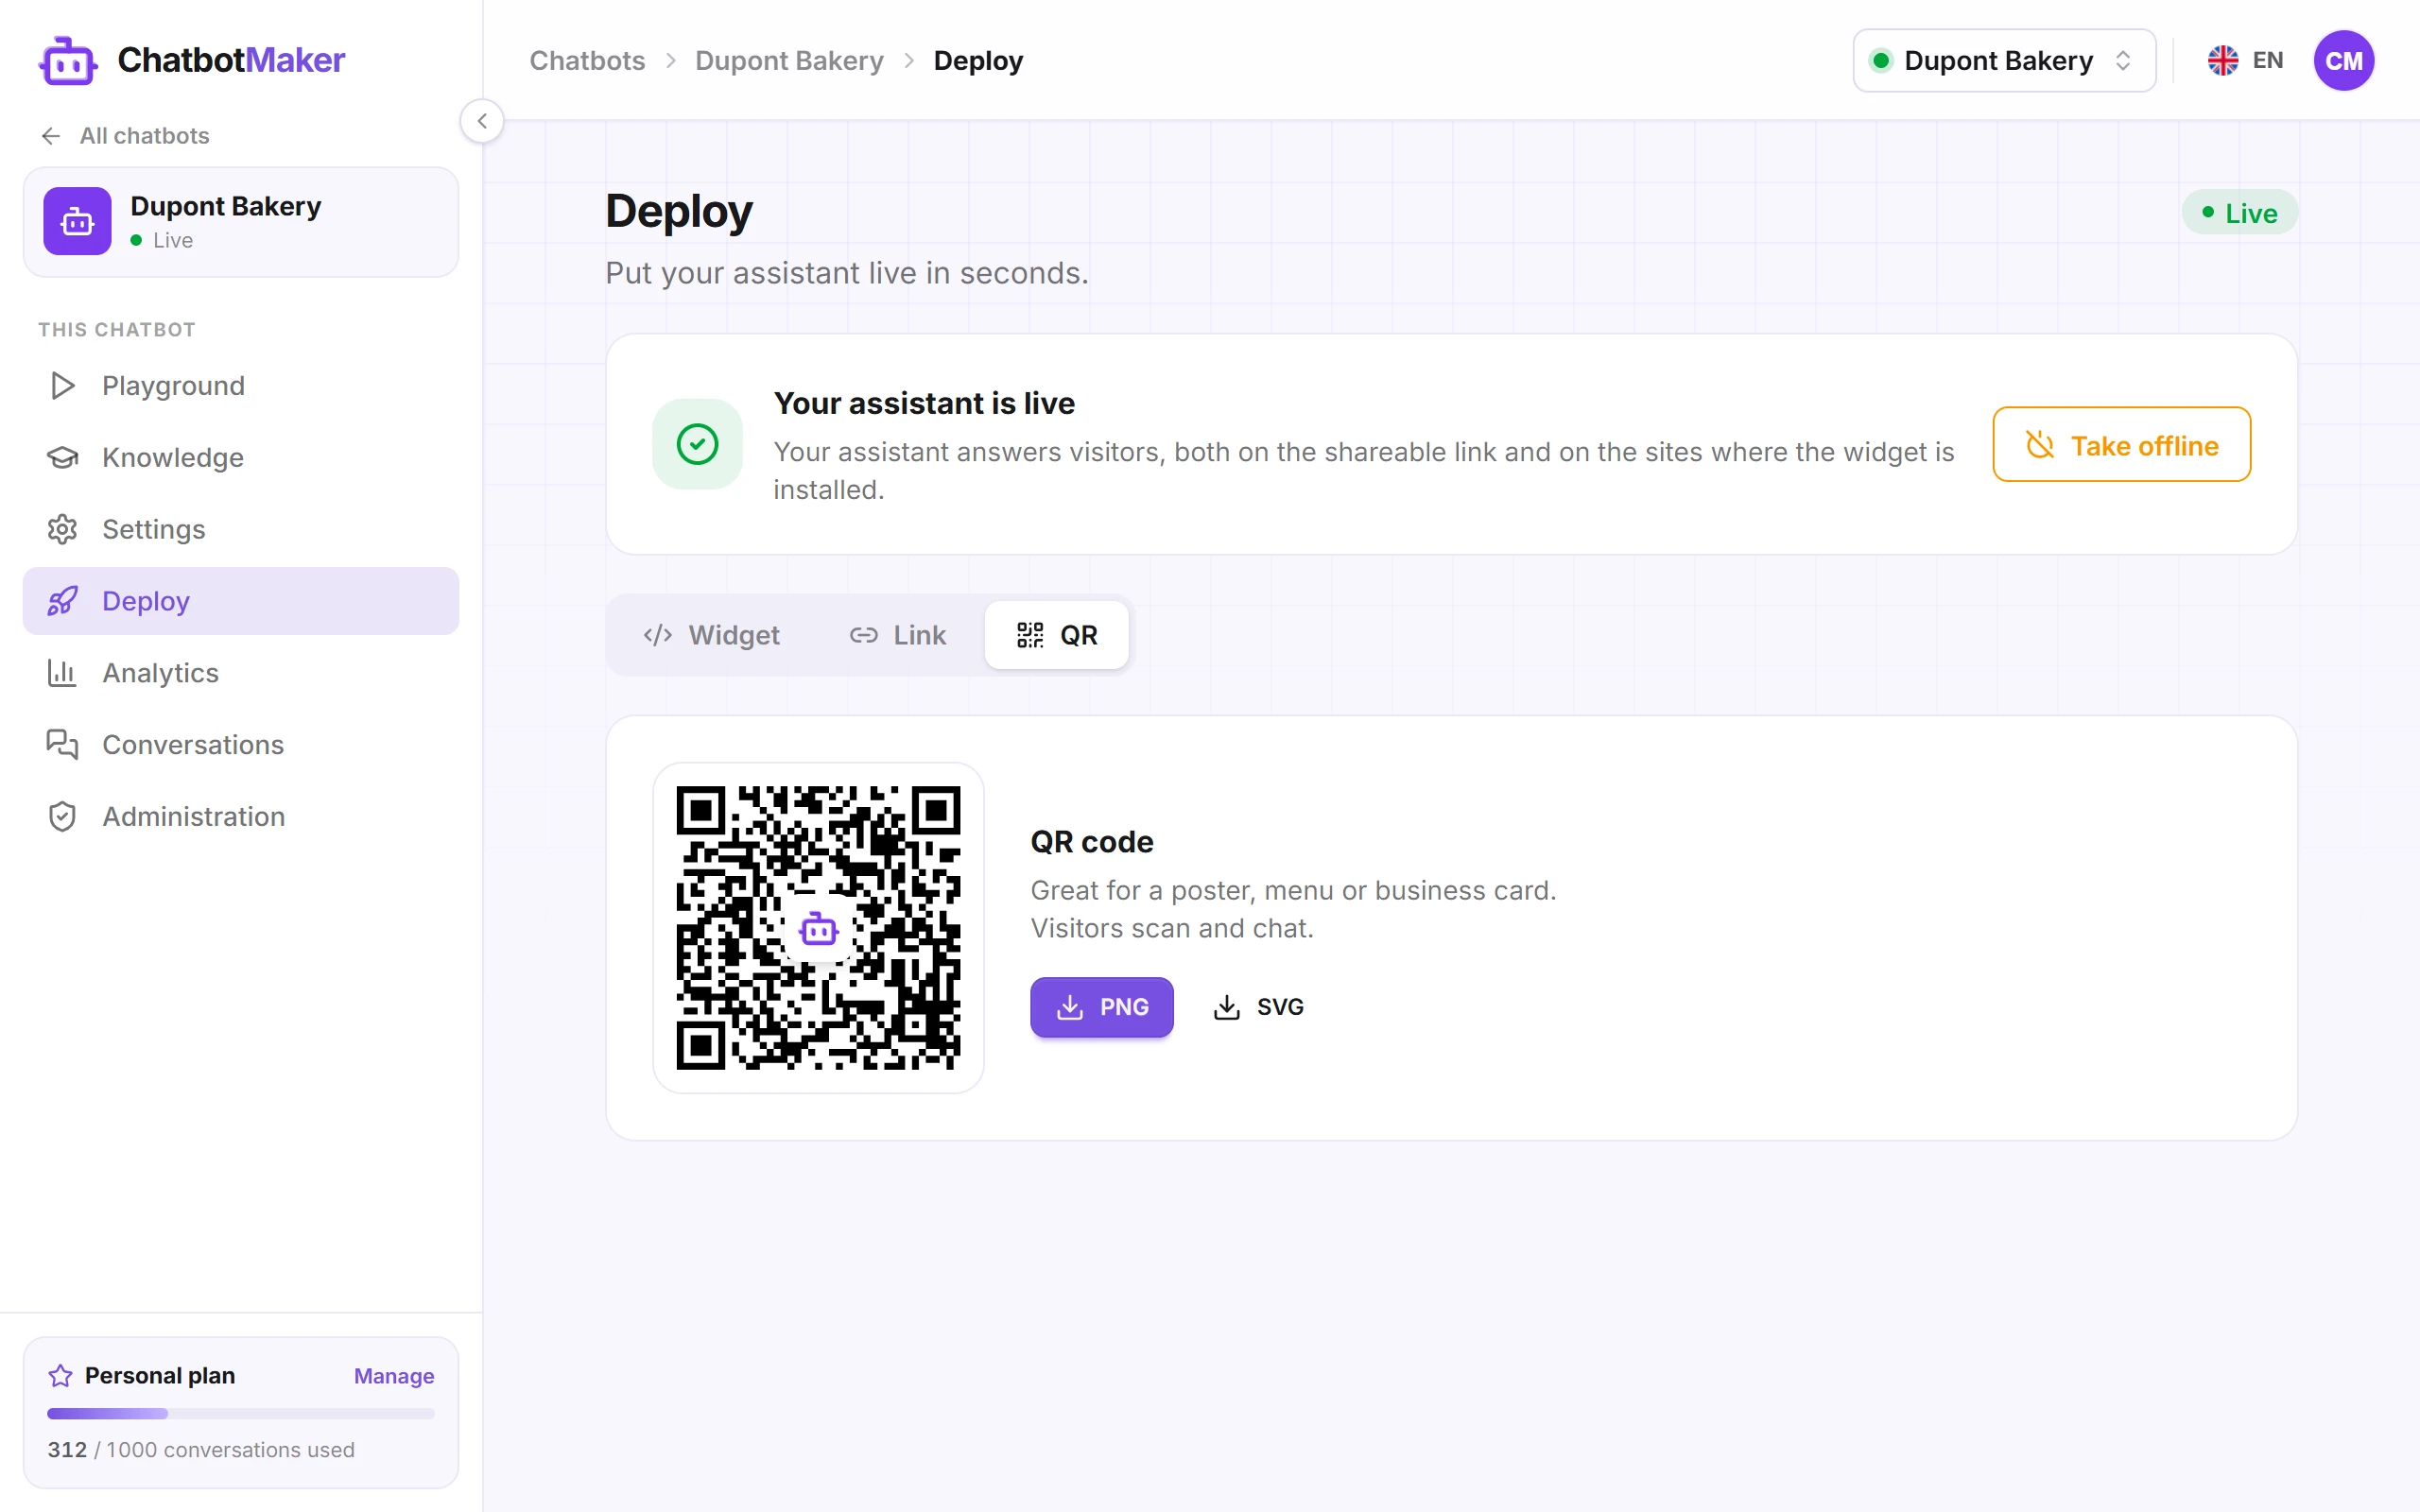
Task: Click Chatbots in the breadcrumb
Action: click(x=587, y=61)
